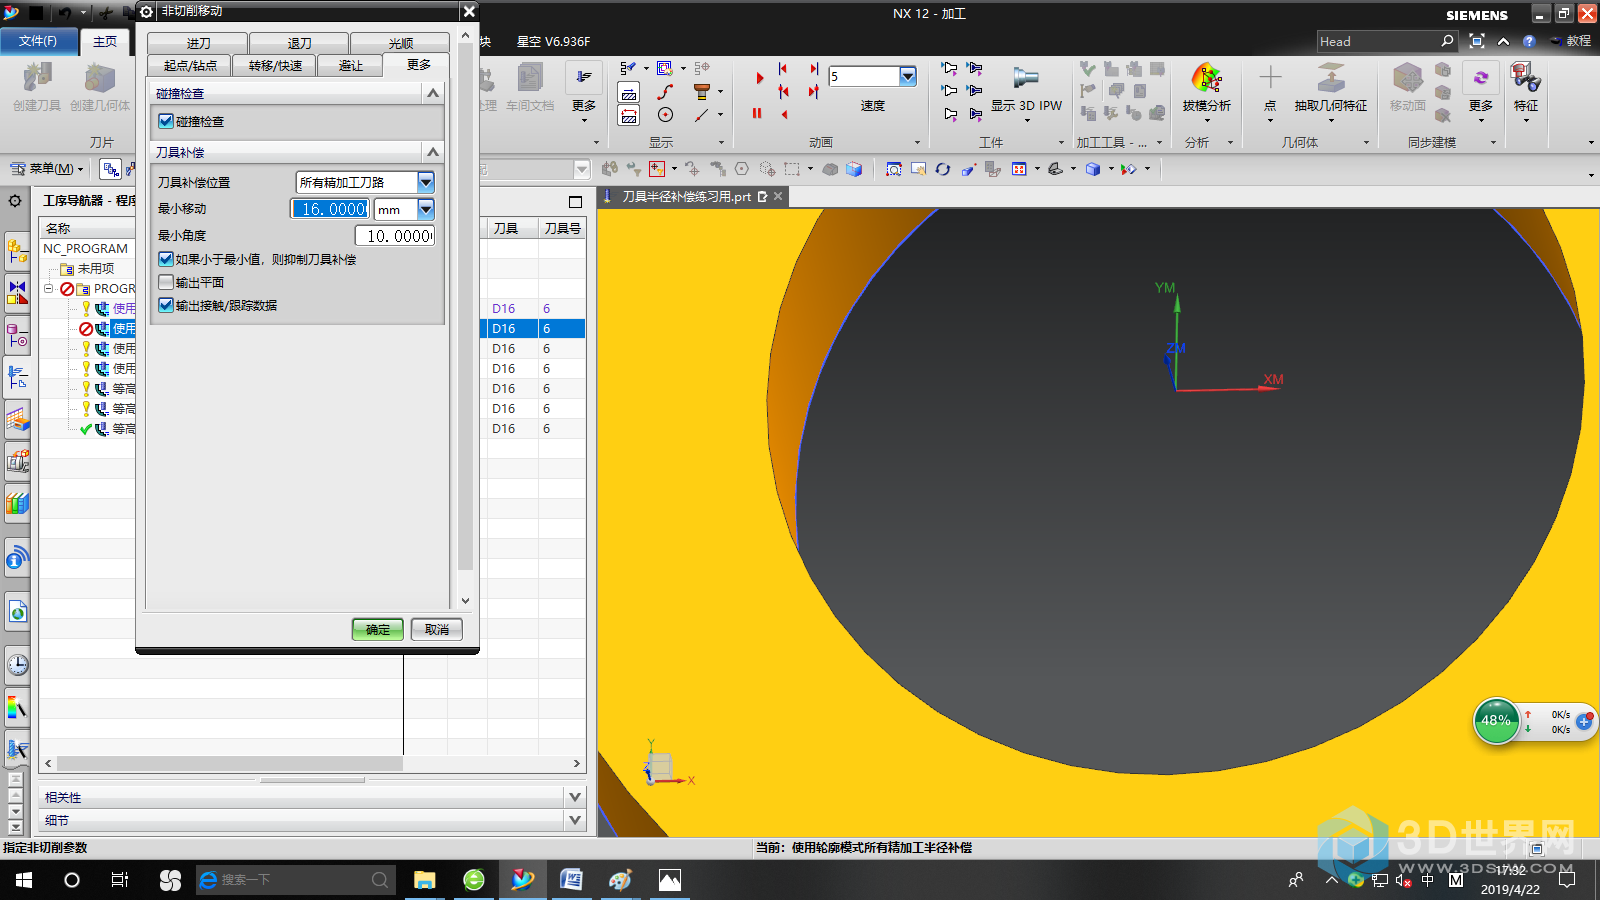Switch to the Transfer/Rapid (转移/快速) tab
Viewport: 1600px width, 900px height.
[275, 65]
